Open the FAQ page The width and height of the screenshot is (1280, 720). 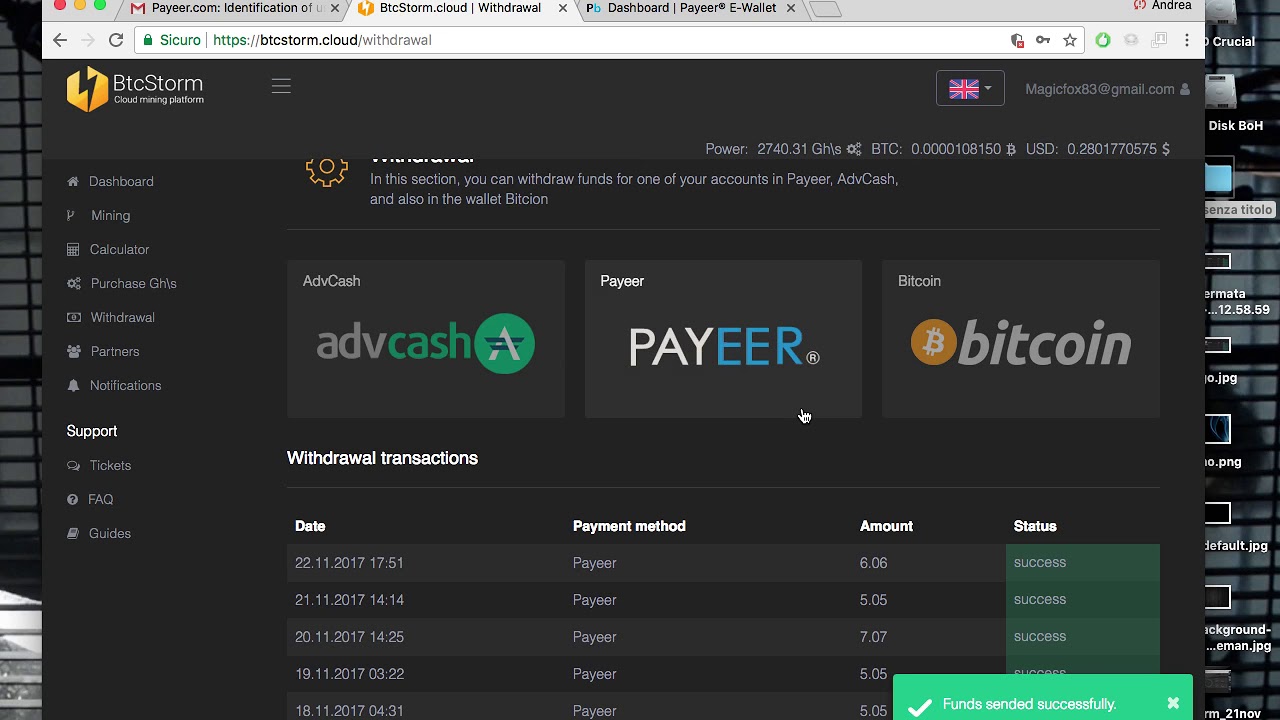pyautogui.click(x=100, y=499)
